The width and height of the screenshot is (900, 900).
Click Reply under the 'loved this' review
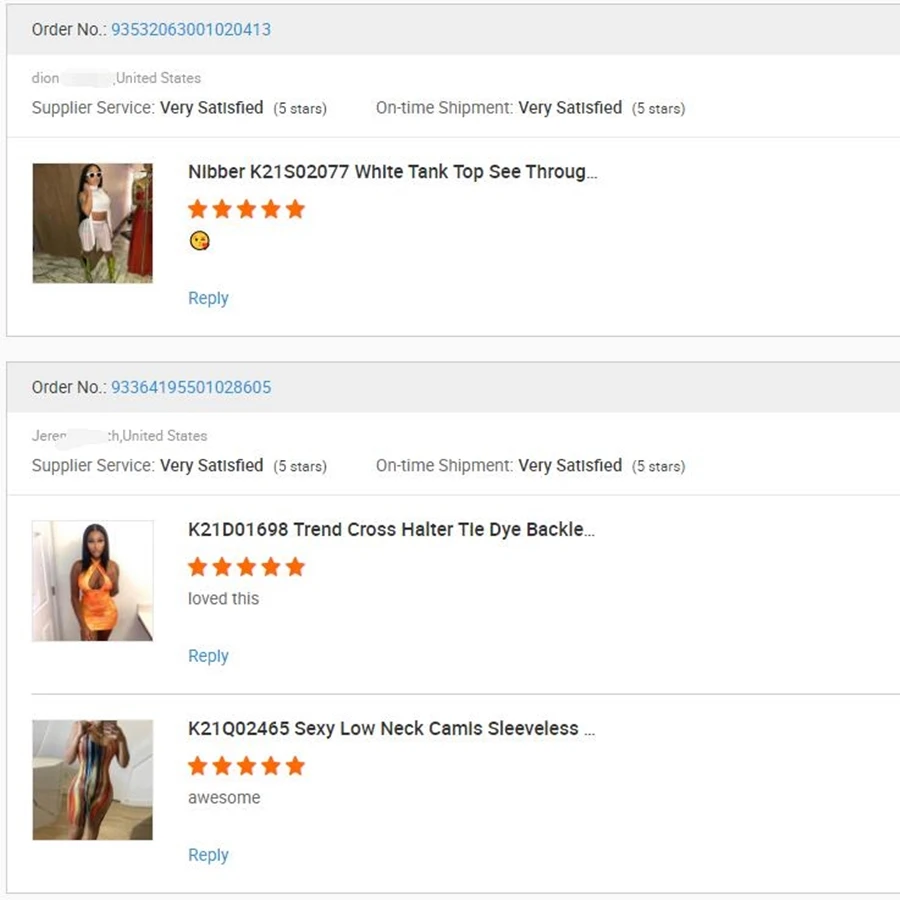208,656
